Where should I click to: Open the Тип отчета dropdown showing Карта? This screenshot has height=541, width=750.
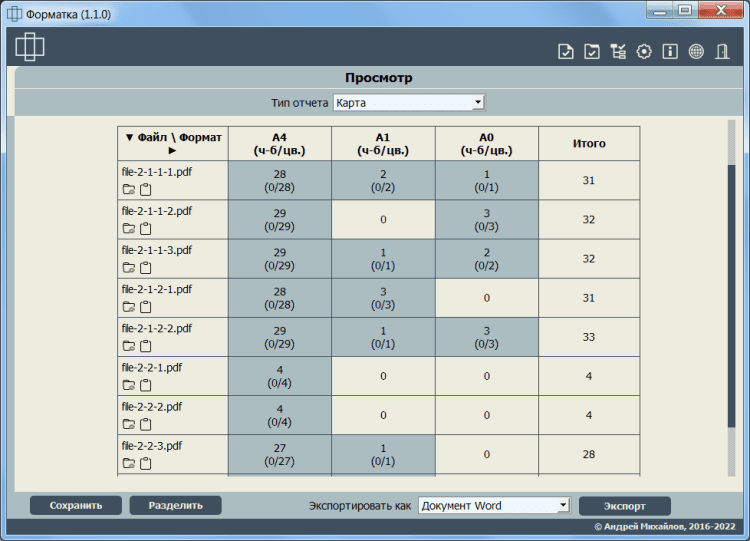[409, 102]
